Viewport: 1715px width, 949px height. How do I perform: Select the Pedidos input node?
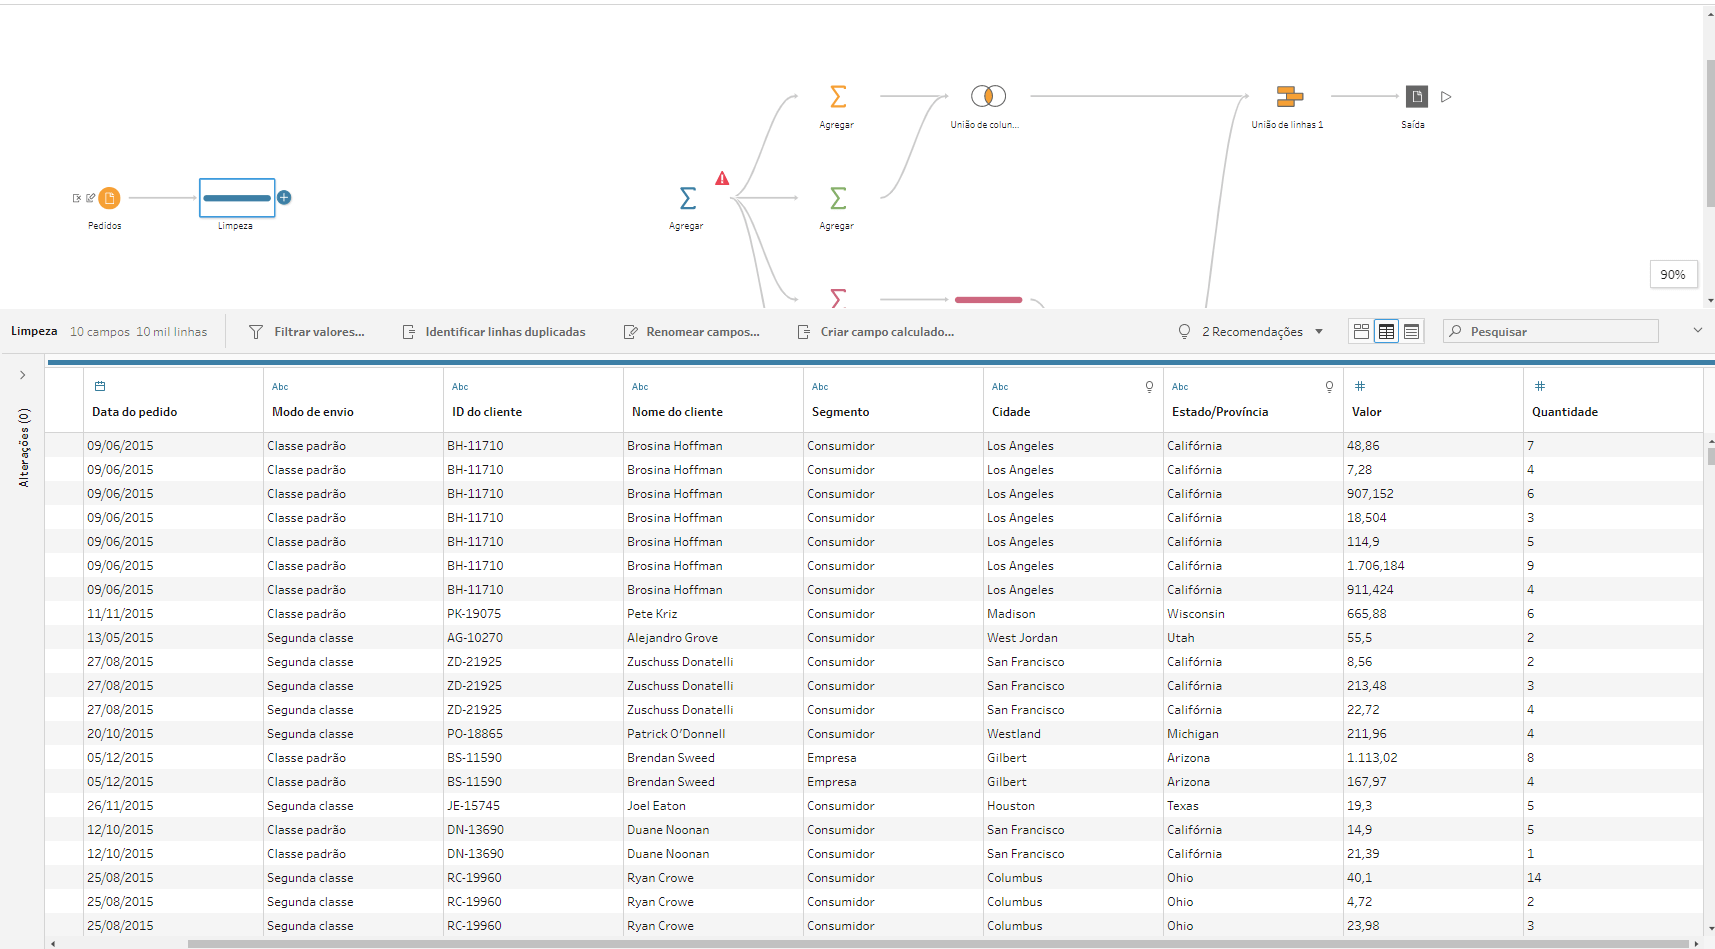(109, 198)
